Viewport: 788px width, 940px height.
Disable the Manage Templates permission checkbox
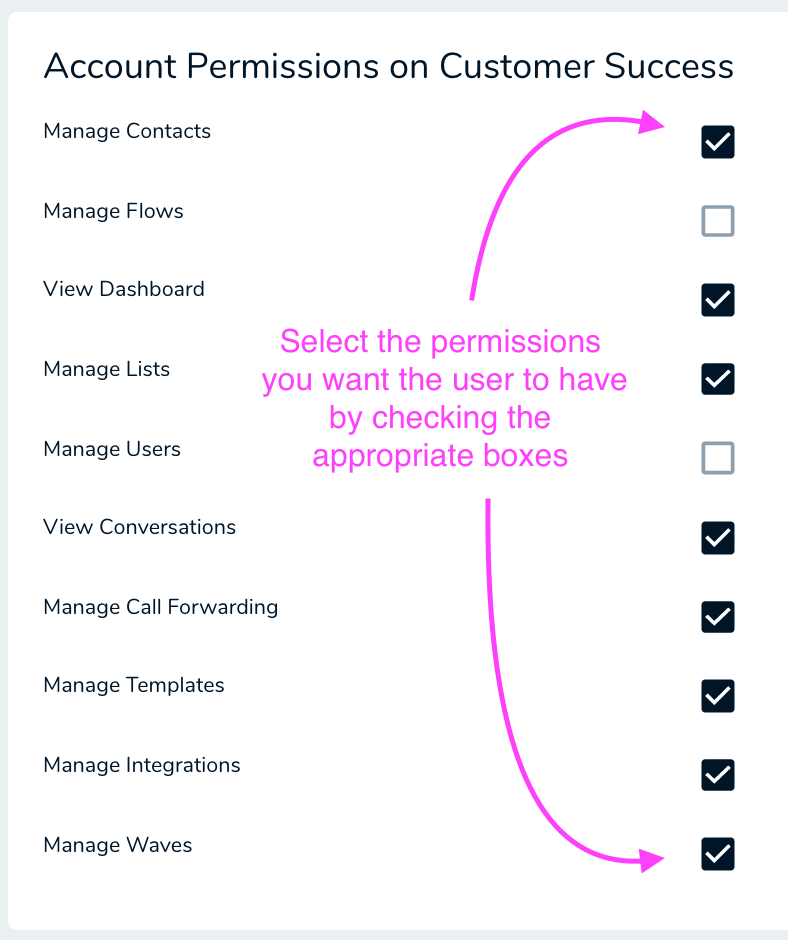(718, 695)
